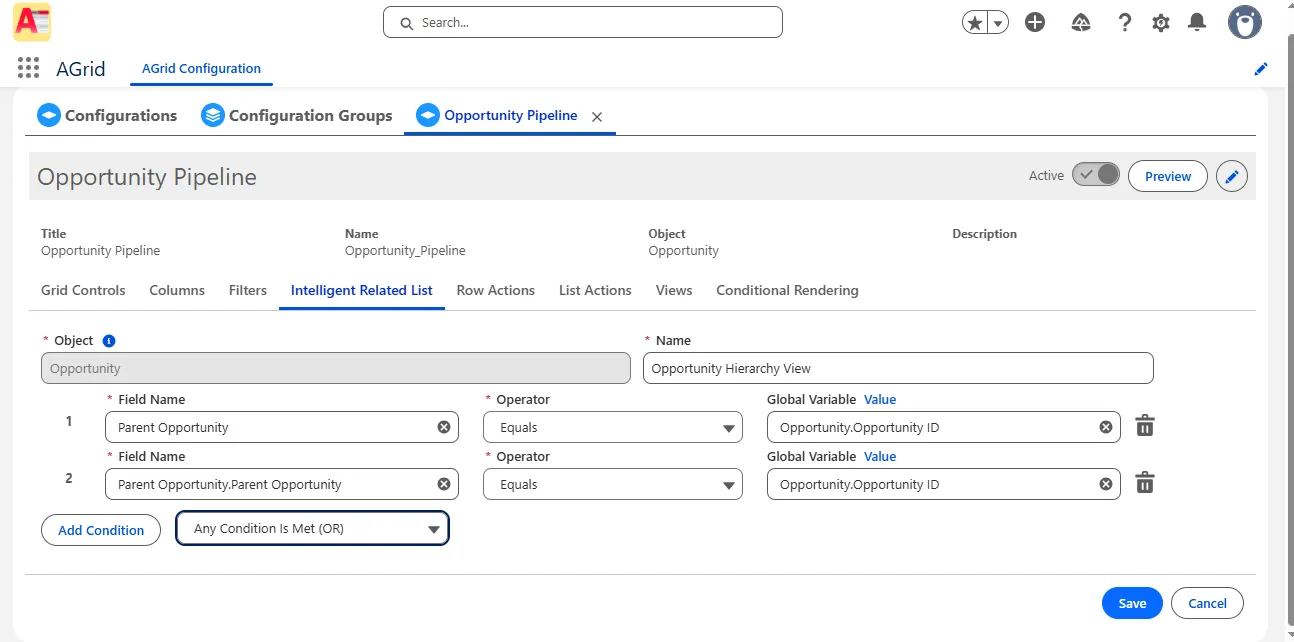Switch to the Columns tab
This screenshot has width=1294, height=642.
pos(177,290)
